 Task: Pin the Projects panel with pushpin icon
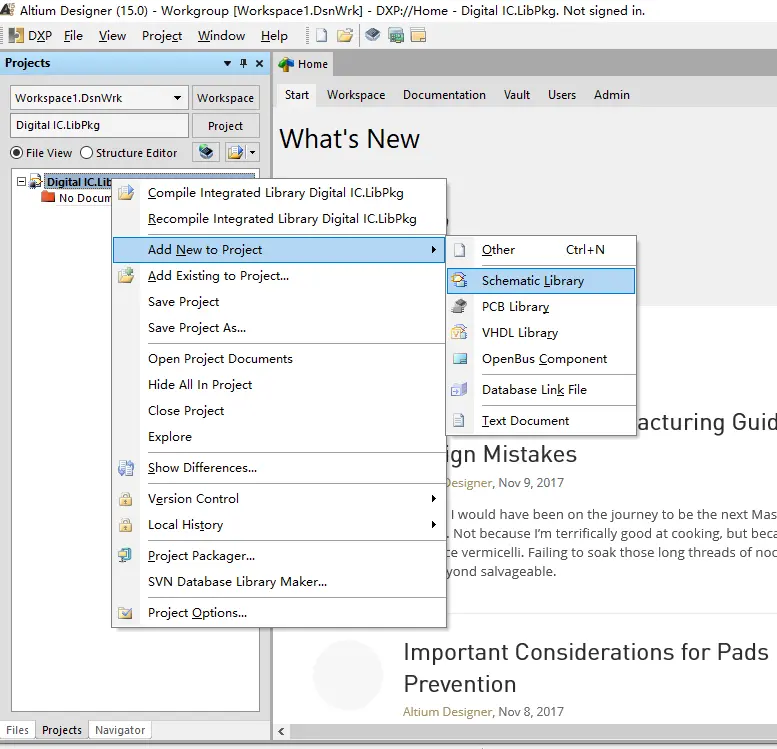(242, 64)
